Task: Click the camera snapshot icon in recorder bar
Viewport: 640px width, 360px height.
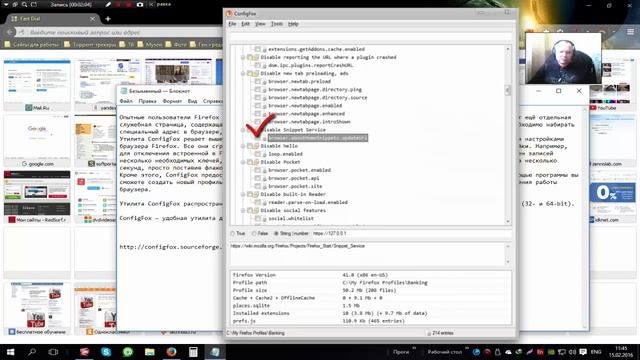Action: coord(140,4)
